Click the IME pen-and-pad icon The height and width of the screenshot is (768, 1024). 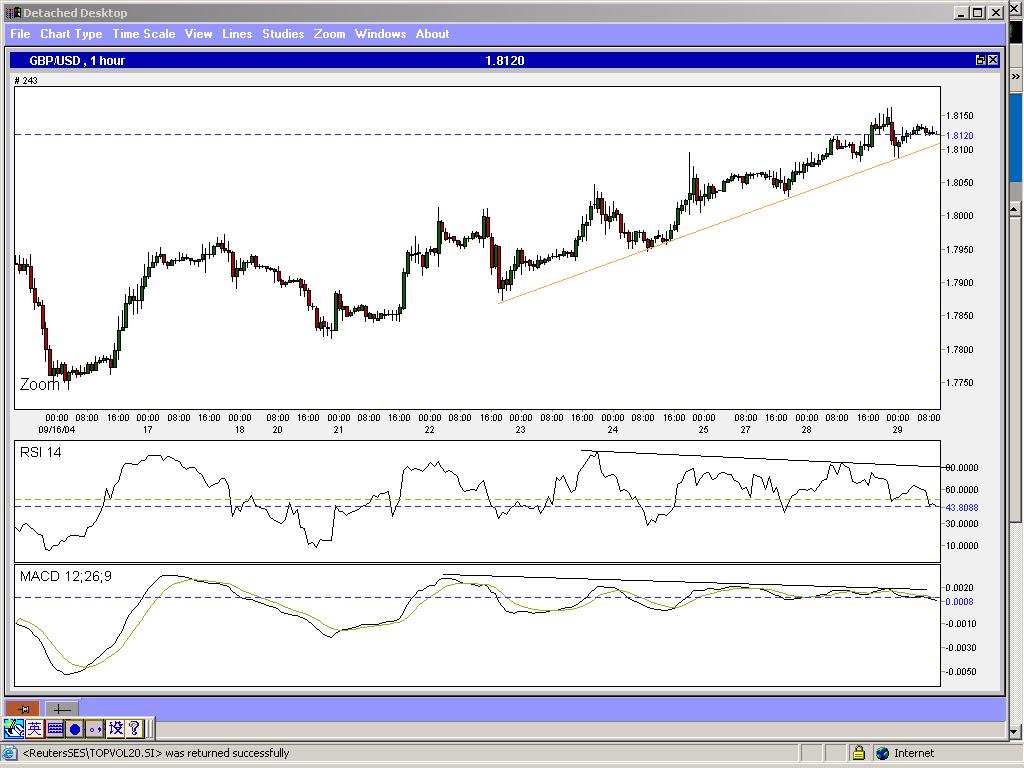pos(14,728)
